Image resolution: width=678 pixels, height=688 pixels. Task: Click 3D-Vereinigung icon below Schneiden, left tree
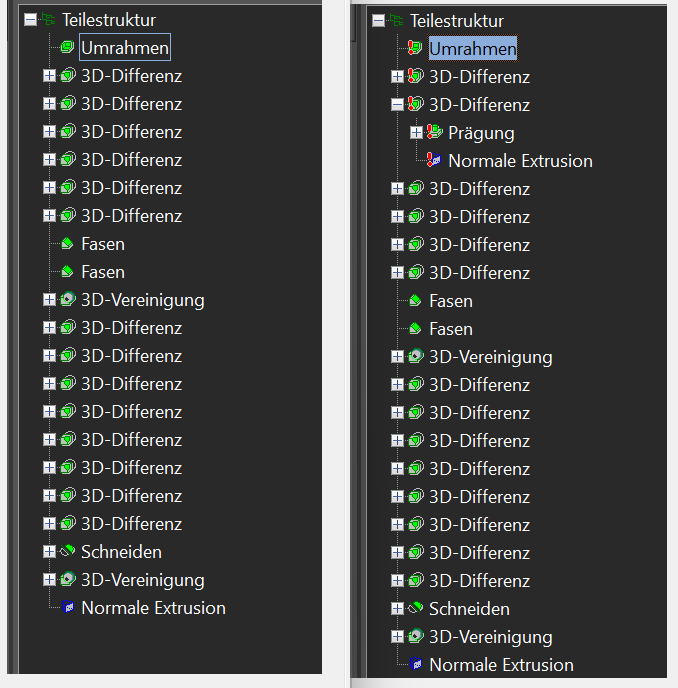68,579
